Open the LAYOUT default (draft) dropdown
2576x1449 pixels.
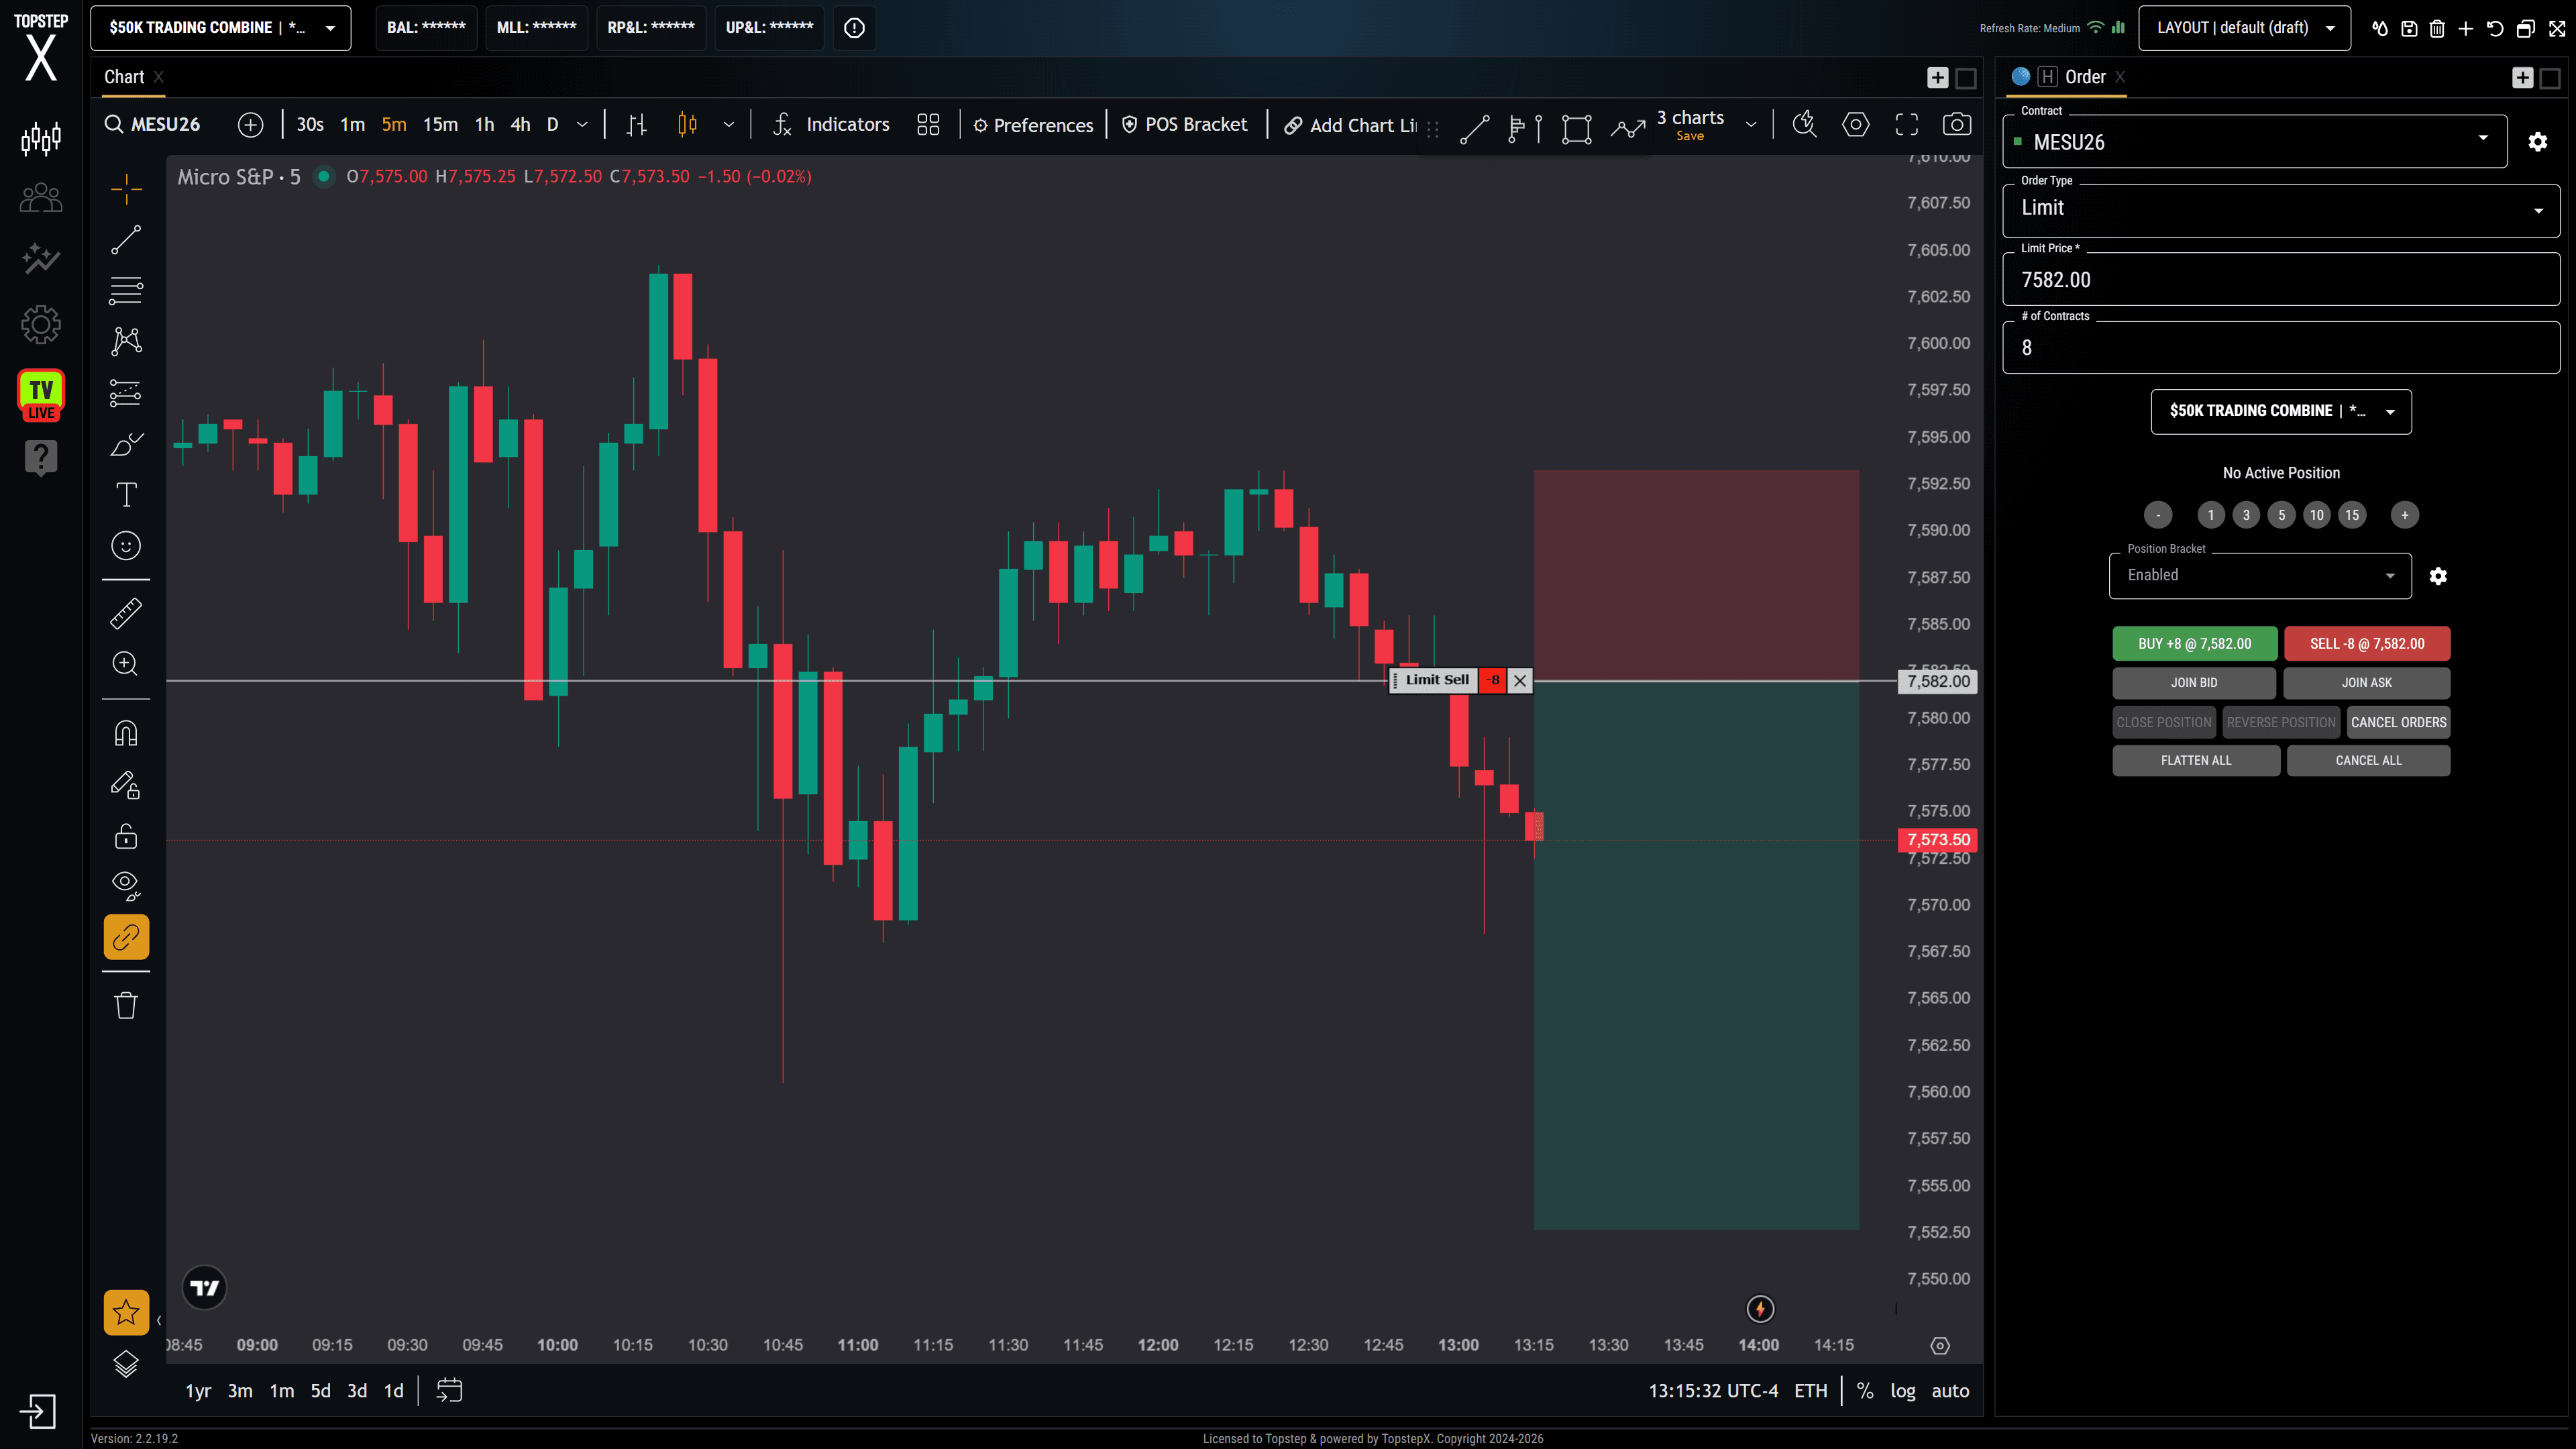click(2244, 27)
